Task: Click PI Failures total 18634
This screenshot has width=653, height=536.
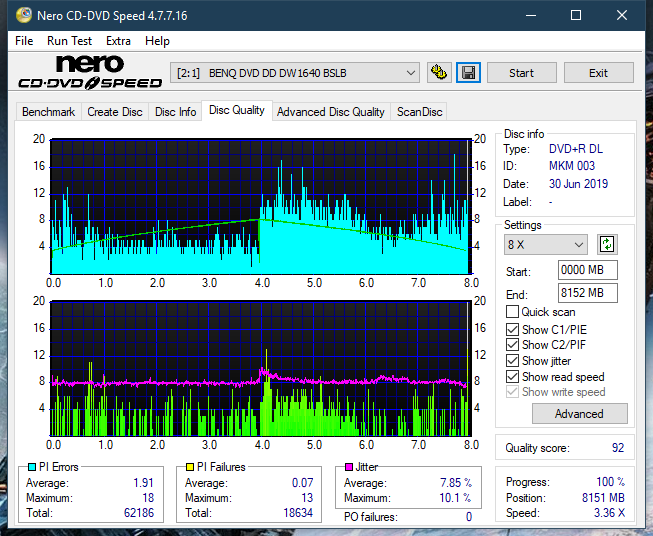Action: [x=298, y=513]
